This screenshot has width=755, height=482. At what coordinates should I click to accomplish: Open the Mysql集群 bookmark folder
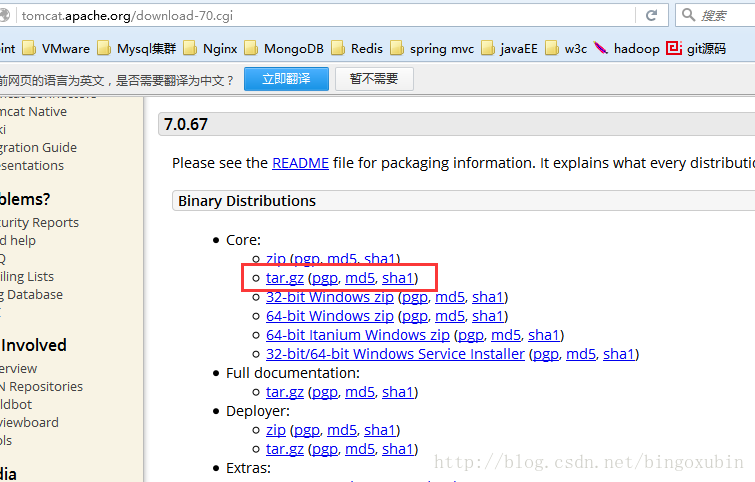pyautogui.click(x=137, y=49)
